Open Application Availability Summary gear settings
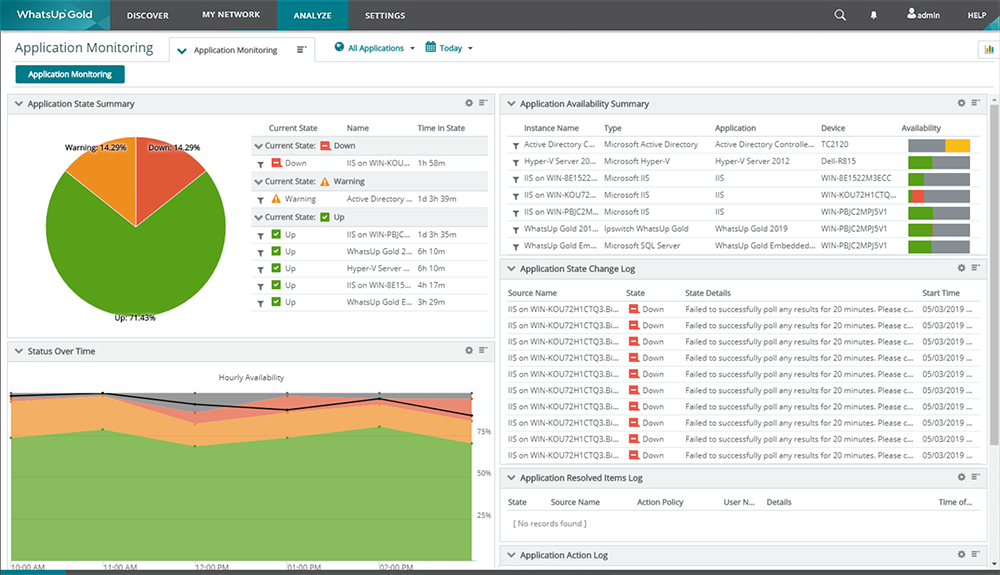 tap(961, 103)
